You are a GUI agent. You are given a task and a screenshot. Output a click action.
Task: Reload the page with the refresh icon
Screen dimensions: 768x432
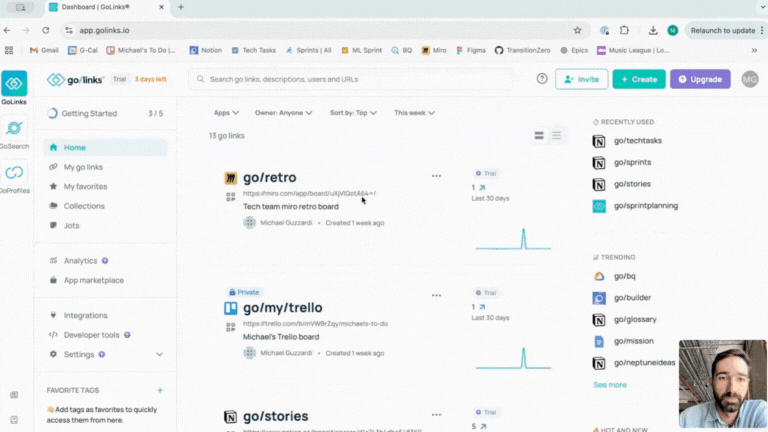coord(46,30)
